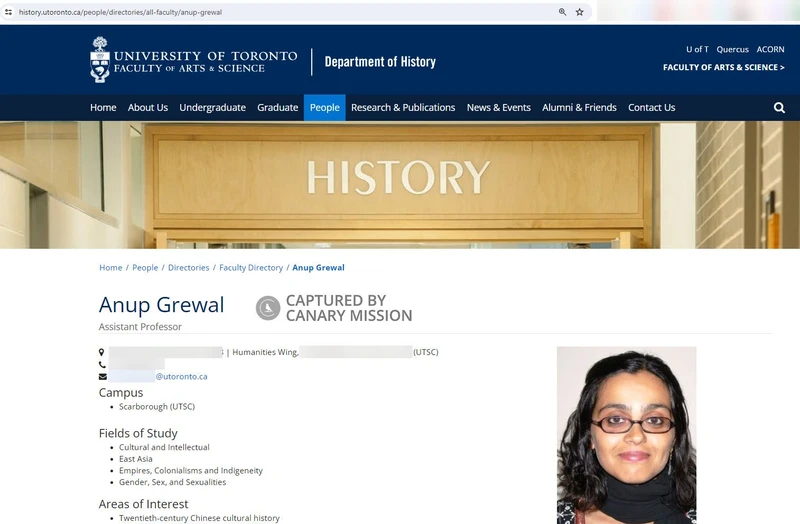
Task: Click Gender, Sex, and Sexualities item
Action: [x=172, y=482]
